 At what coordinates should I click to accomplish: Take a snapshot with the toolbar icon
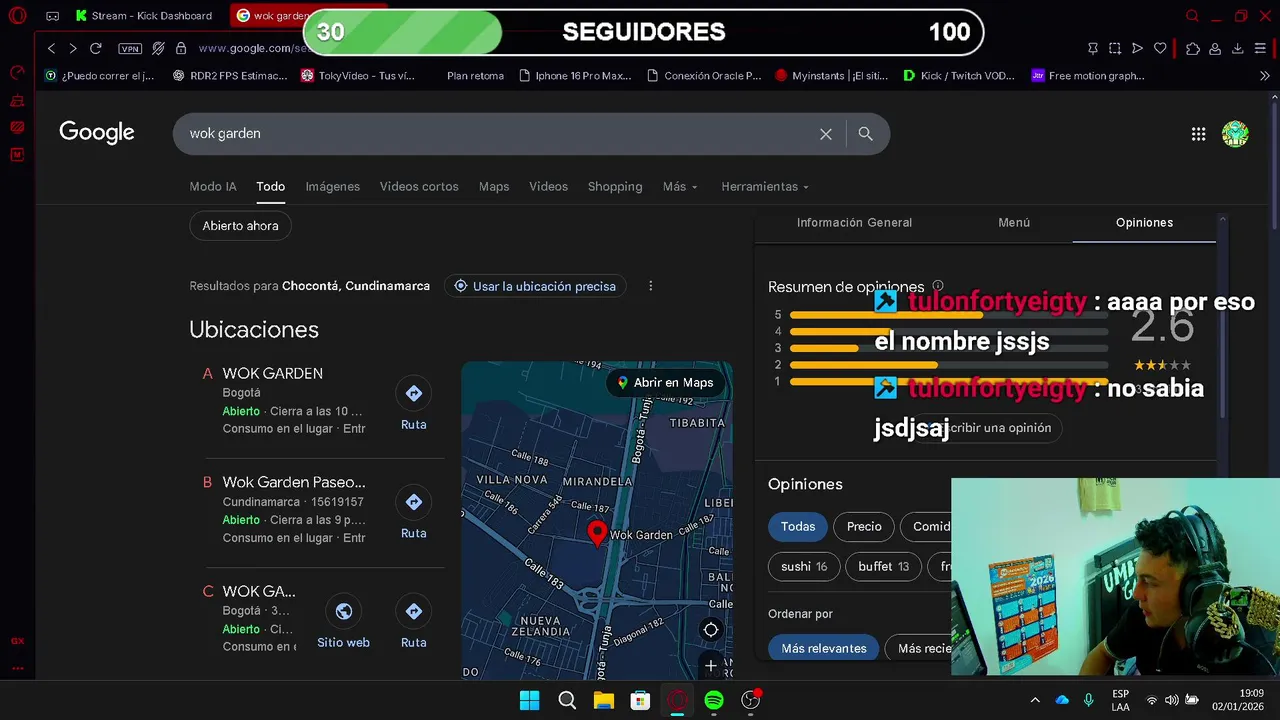point(1115,48)
